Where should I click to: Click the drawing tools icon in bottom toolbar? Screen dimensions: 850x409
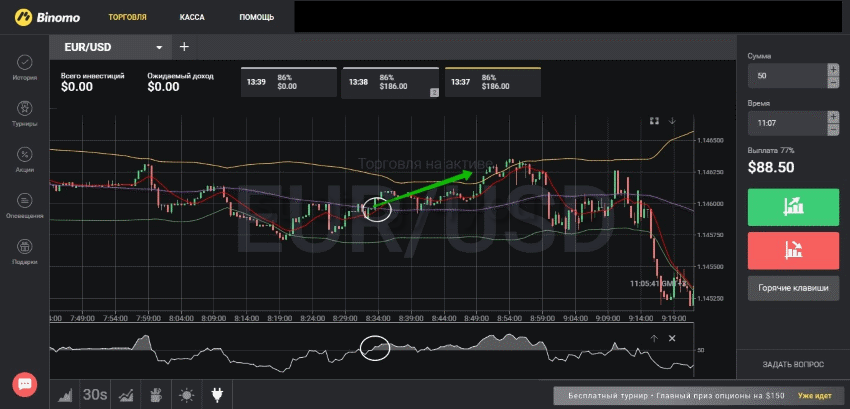click(x=157, y=395)
